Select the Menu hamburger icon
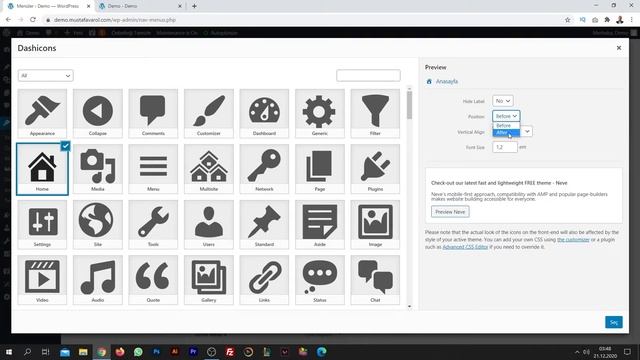The height and width of the screenshot is (360, 640). tap(153, 169)
